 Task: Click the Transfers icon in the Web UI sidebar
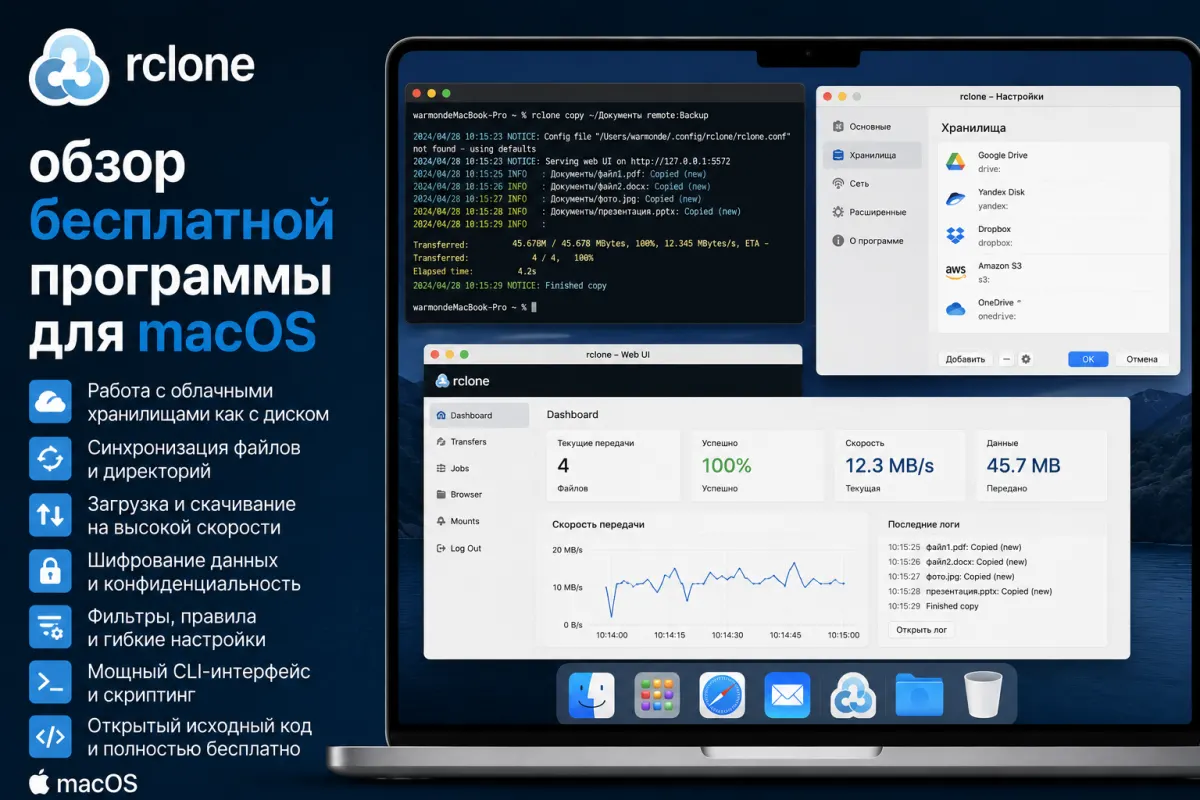tap(441, 441)
